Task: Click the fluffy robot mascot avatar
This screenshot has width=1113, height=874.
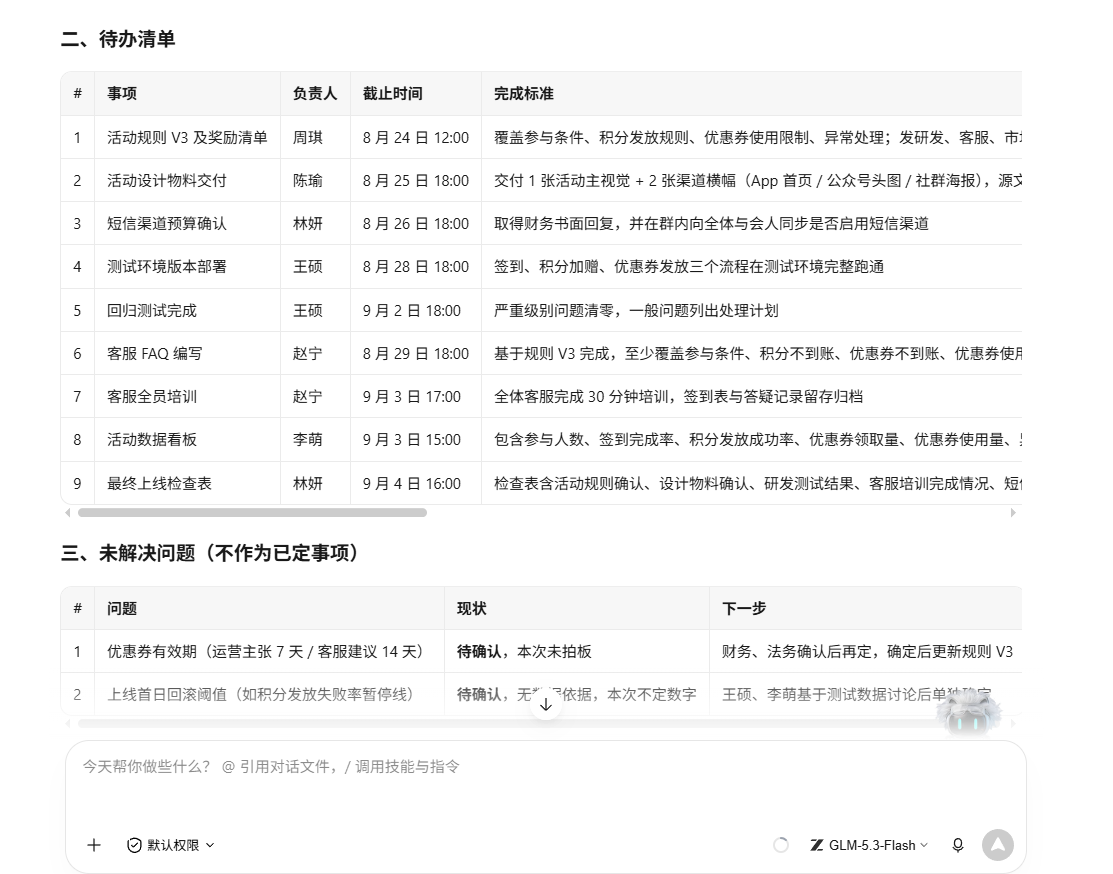Action: (969, 712)
